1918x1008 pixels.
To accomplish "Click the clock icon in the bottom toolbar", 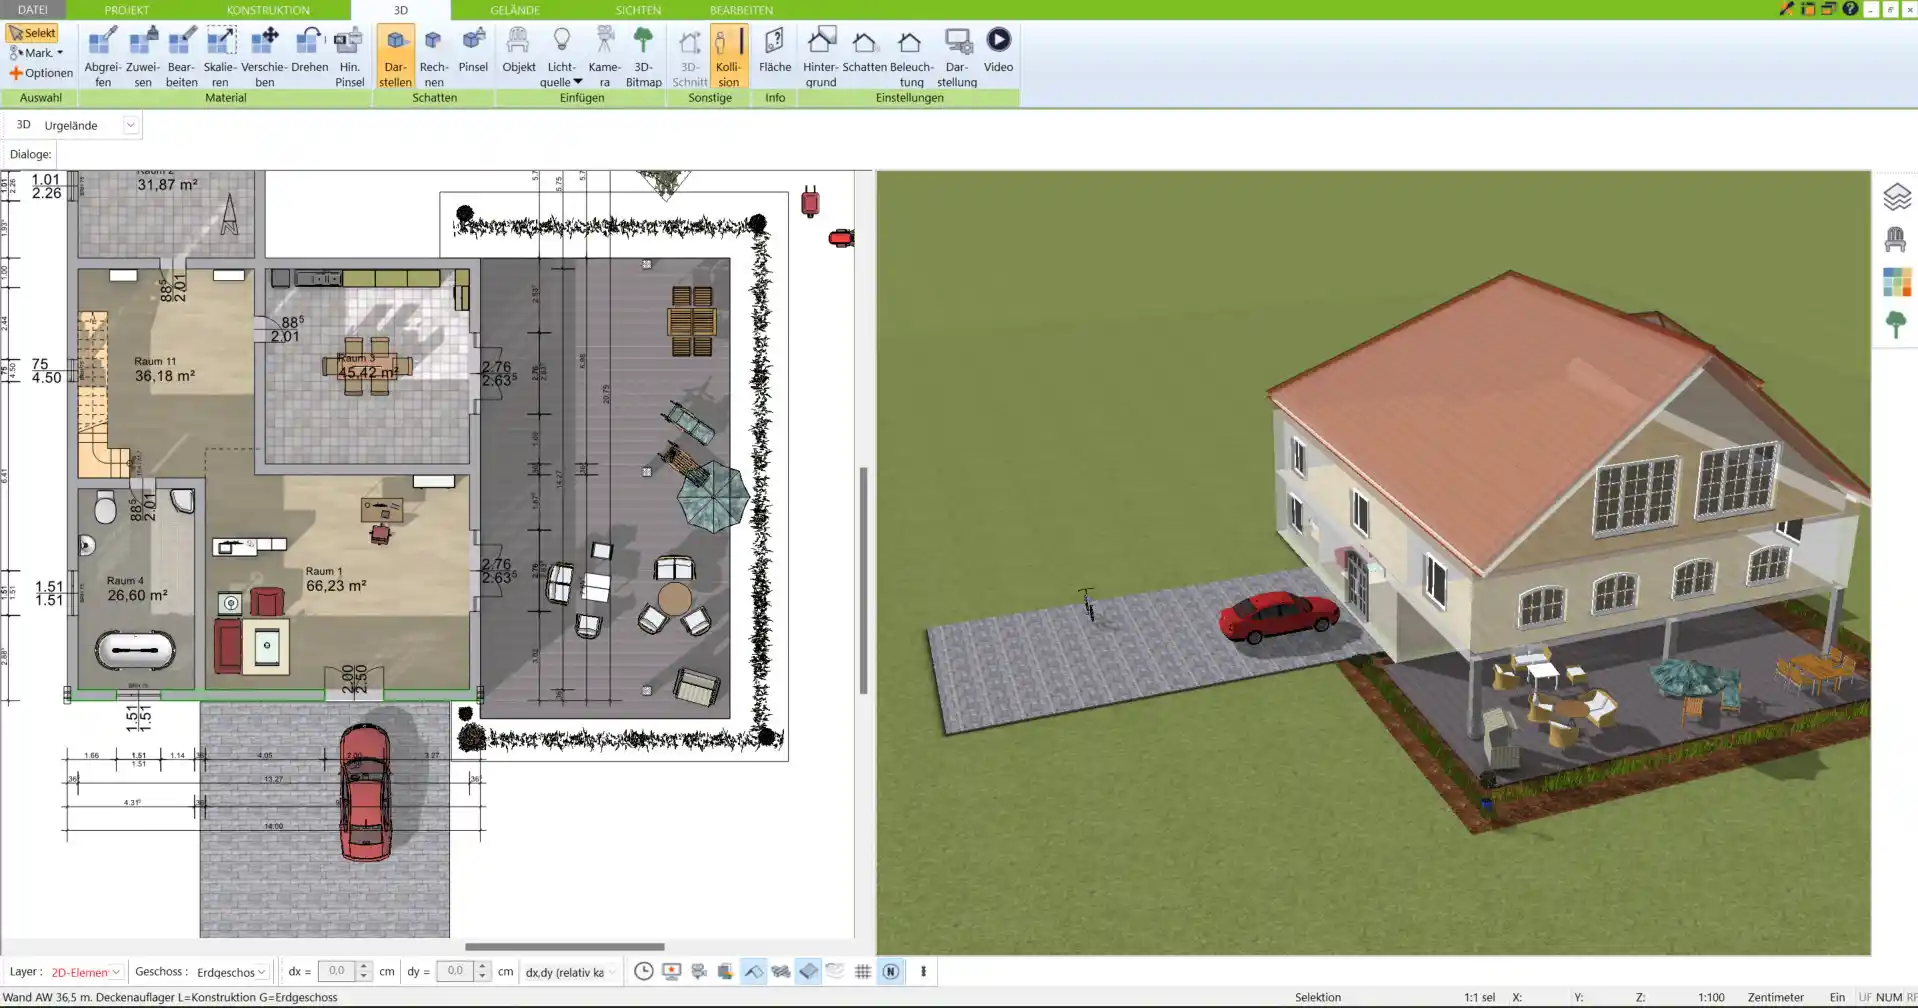I will [644, 971].
